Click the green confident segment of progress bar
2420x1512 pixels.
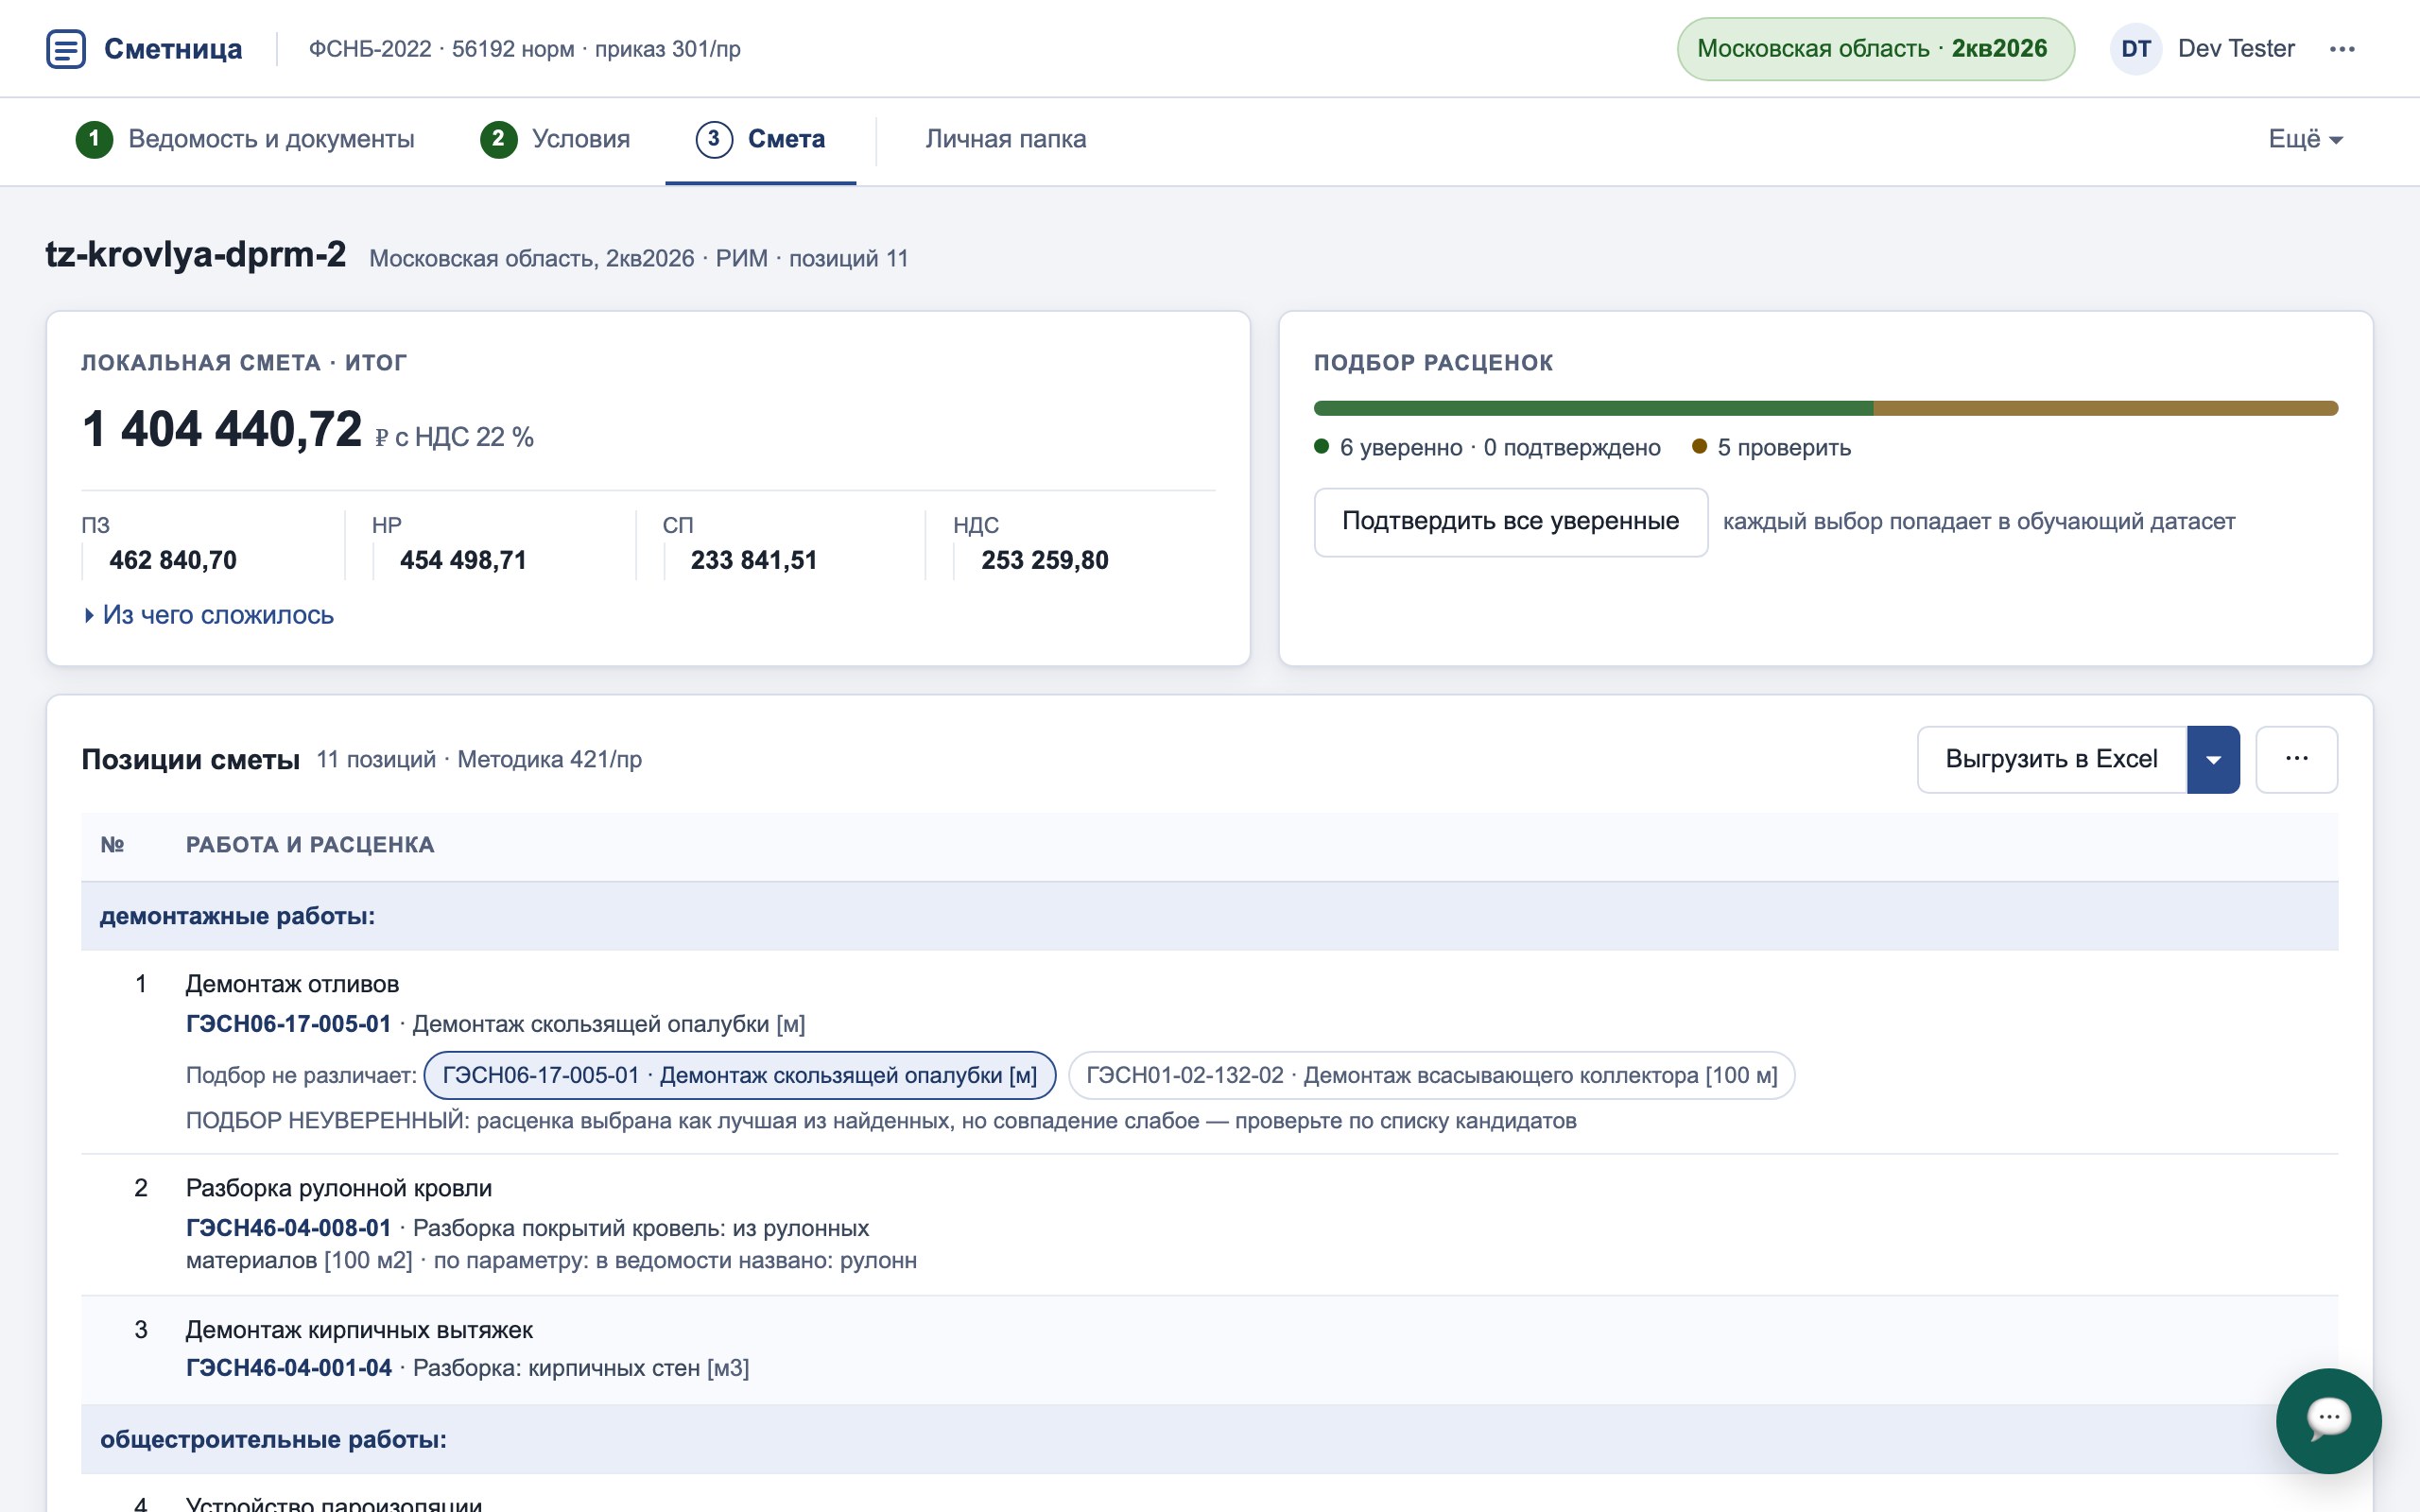1593,408
